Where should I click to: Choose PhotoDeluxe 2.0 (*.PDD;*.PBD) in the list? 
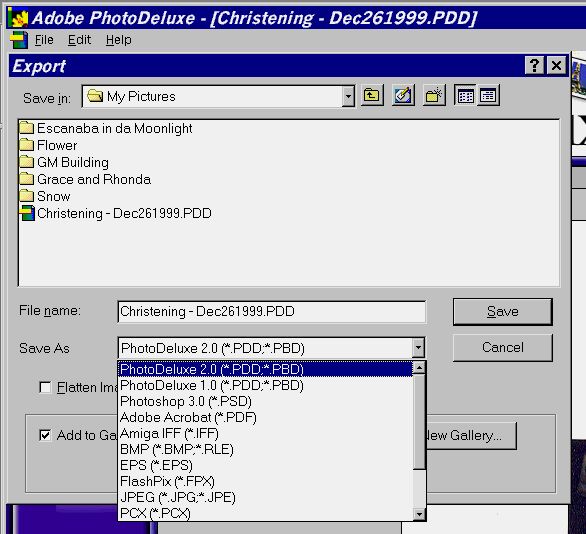tap(265, 369)
